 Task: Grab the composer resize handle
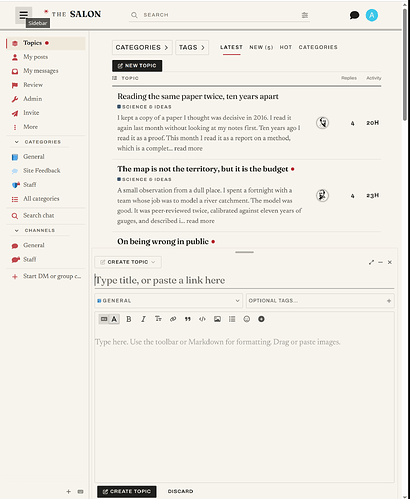coord(244,252)
